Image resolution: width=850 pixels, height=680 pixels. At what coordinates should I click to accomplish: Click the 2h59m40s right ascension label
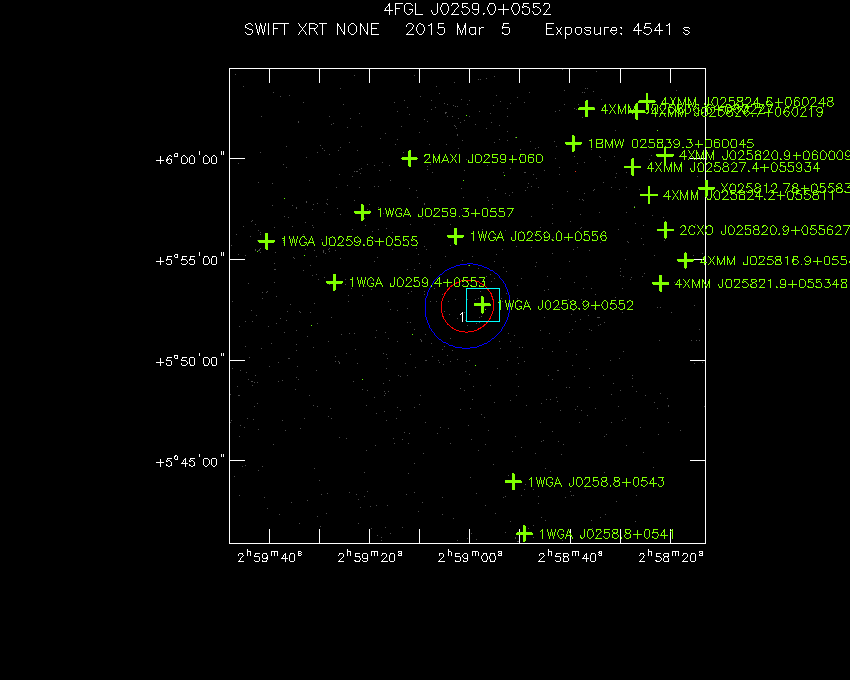270,557
